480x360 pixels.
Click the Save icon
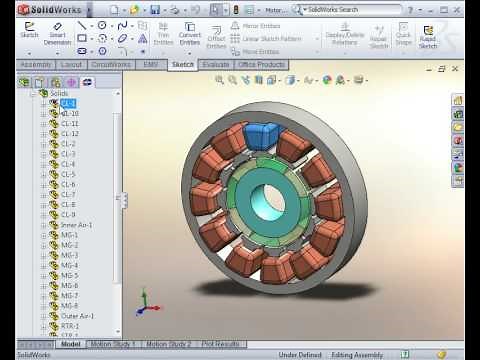click(x=155, y=10)
